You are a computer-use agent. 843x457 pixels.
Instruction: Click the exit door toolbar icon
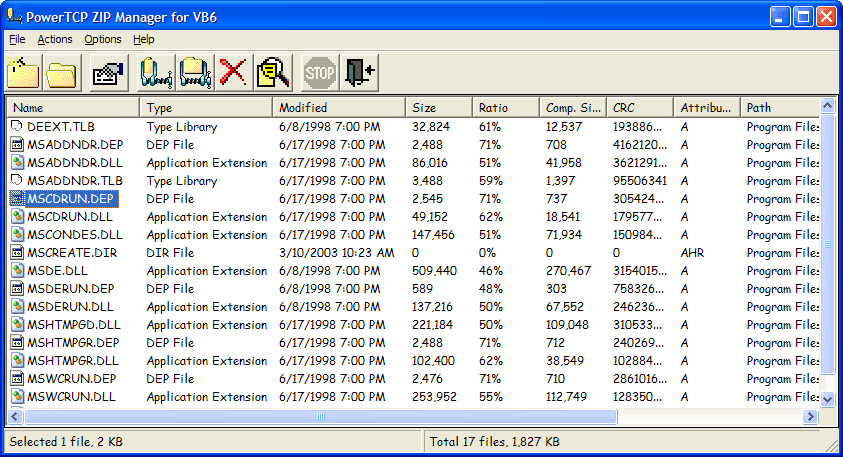coord(360,73)
